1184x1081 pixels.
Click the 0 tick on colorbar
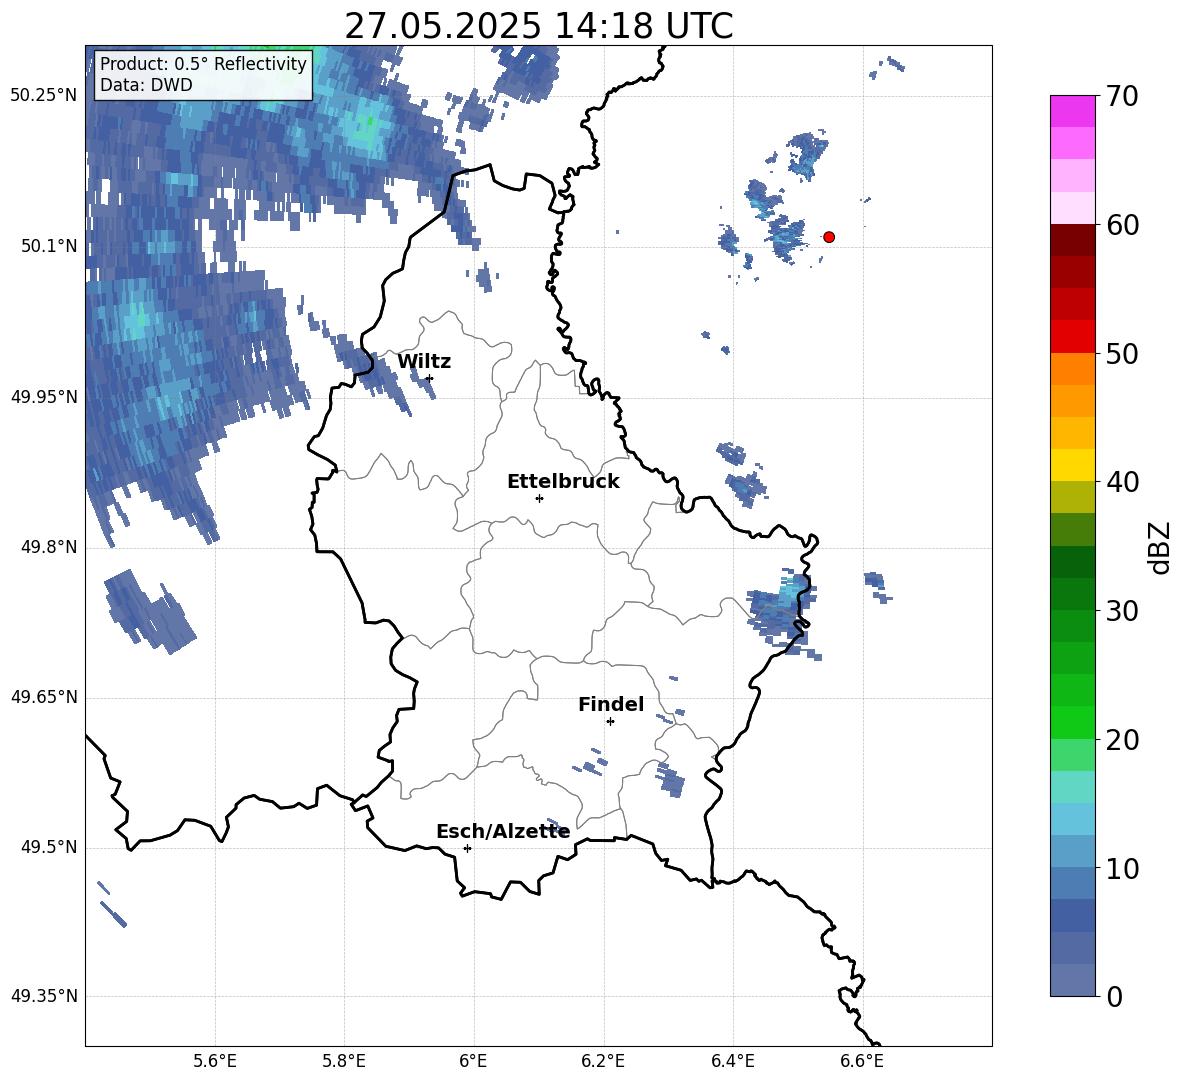tap(1115, 996)
